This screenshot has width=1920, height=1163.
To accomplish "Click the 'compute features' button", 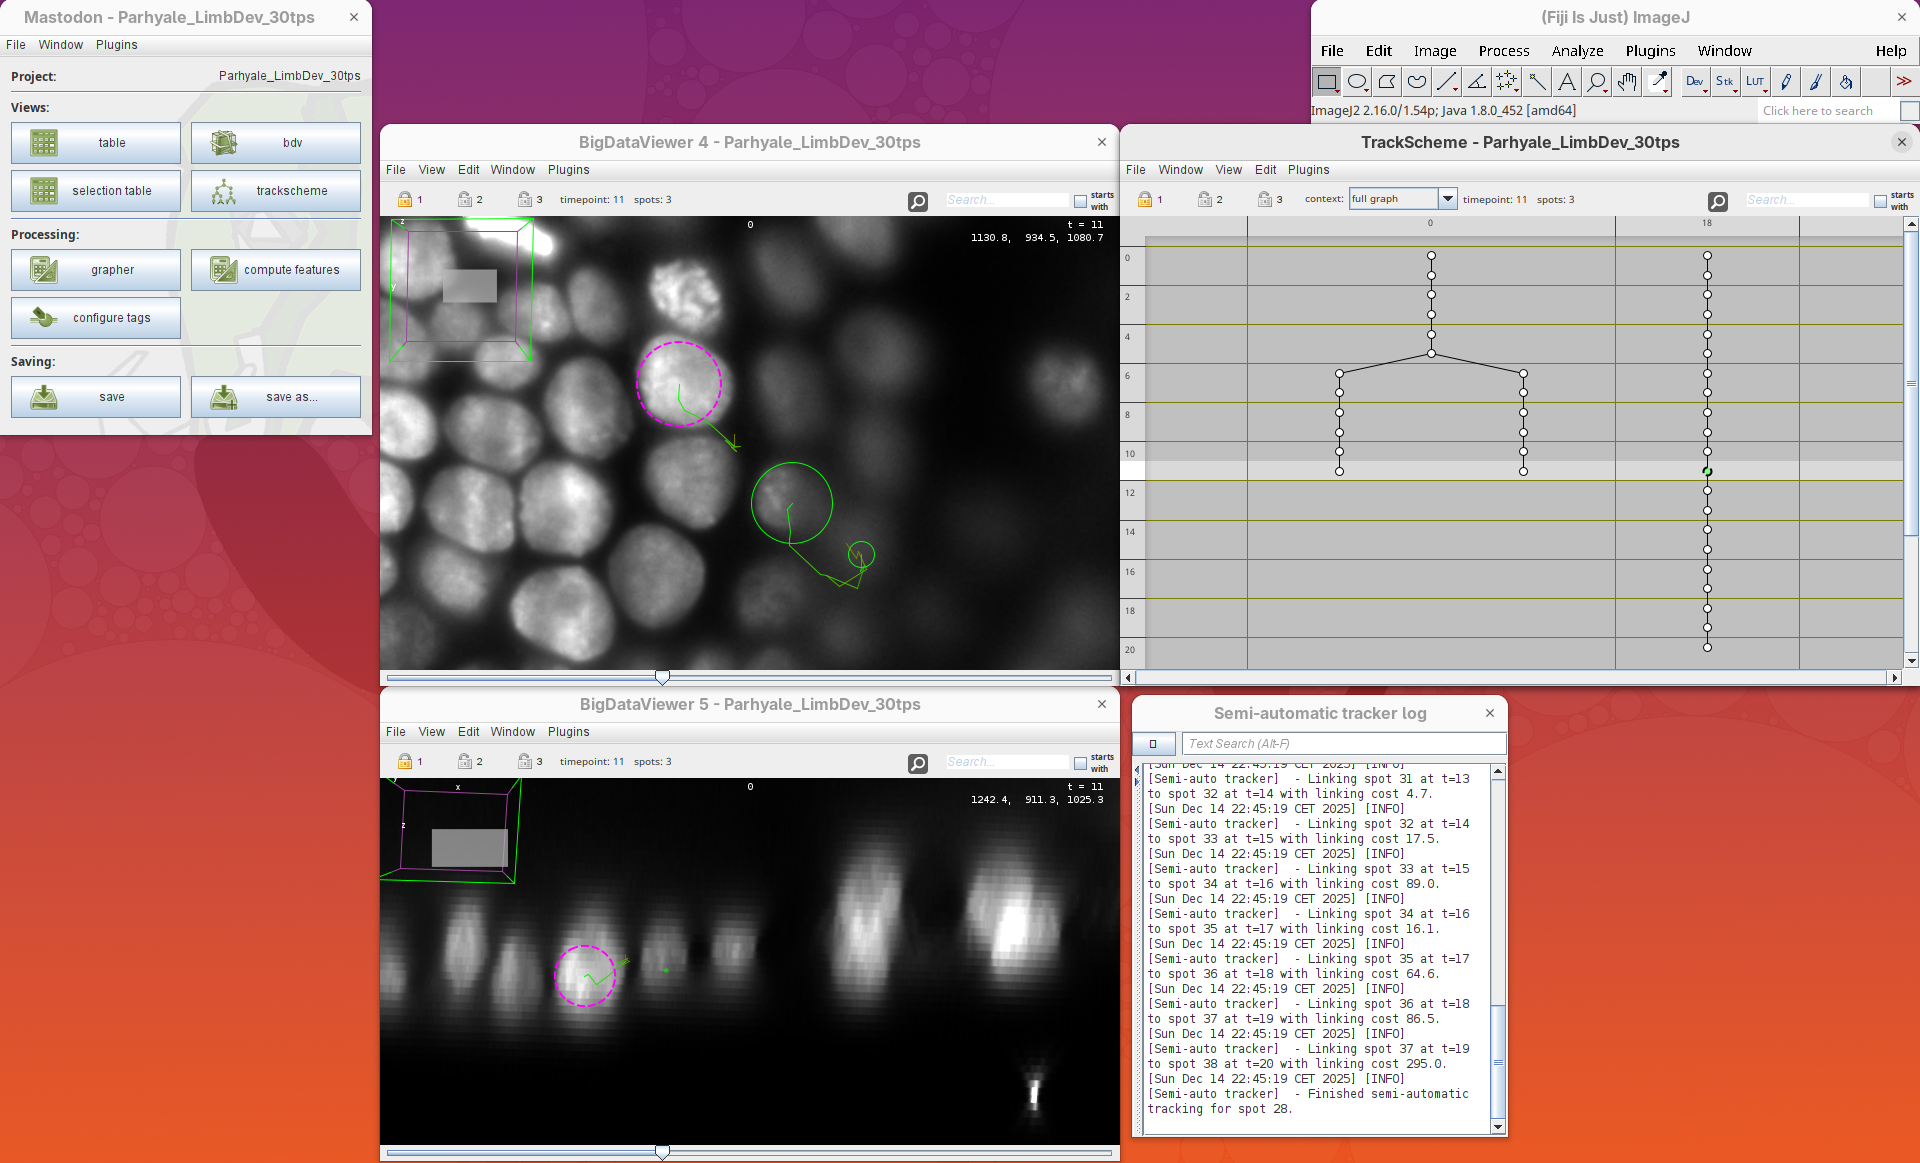I will click(x=276, y=270).
